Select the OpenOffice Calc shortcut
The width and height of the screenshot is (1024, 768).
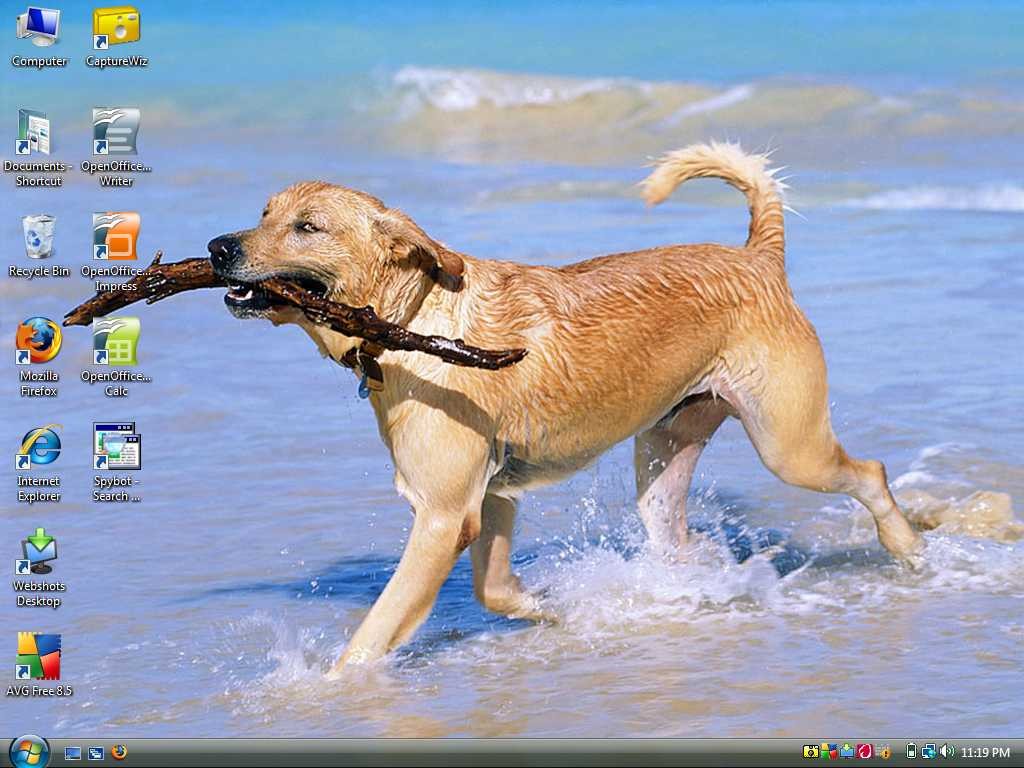(116, 357)
